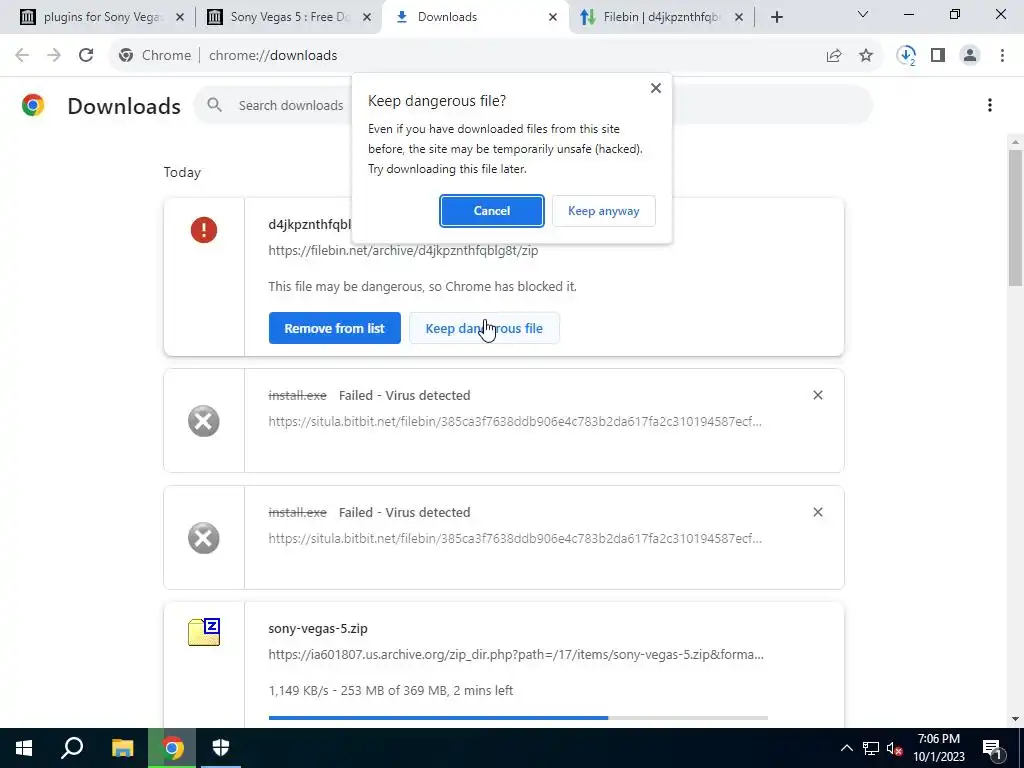The width and height of the screenshot is (1024, 768).
Task: Open the Downloads page more-actions menu
Action: click(989, 105)
